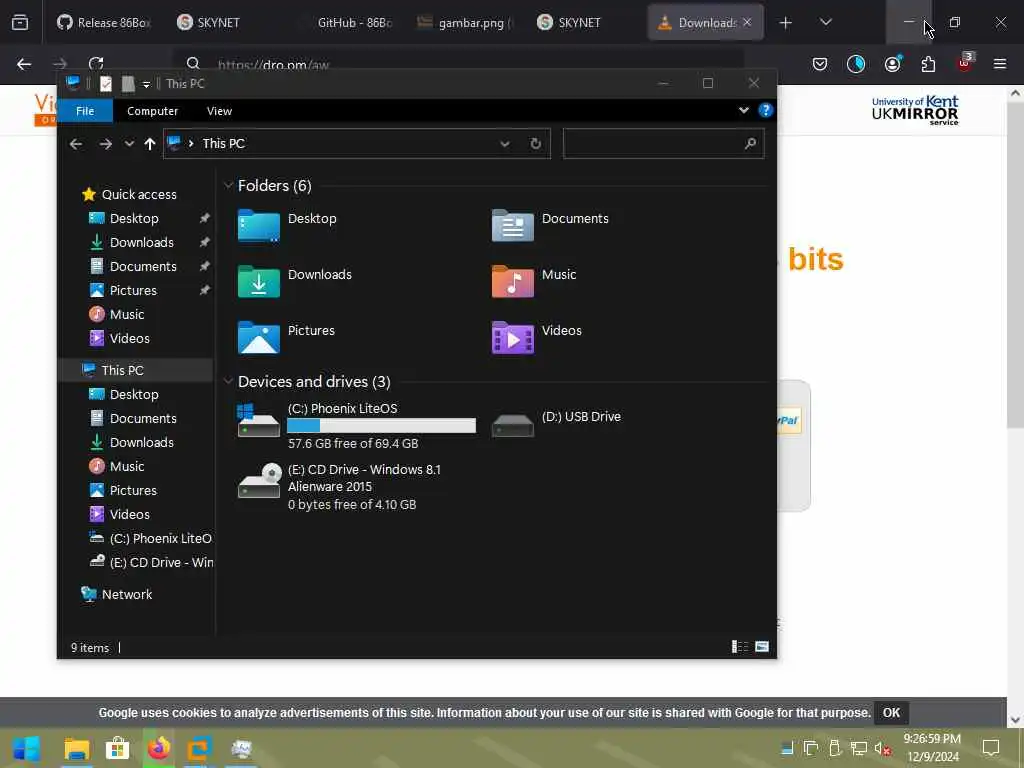The width and height of the screenshot is (1024, 768).
Task: Expand the Explorer ribbon chevron
Action: 743,110
